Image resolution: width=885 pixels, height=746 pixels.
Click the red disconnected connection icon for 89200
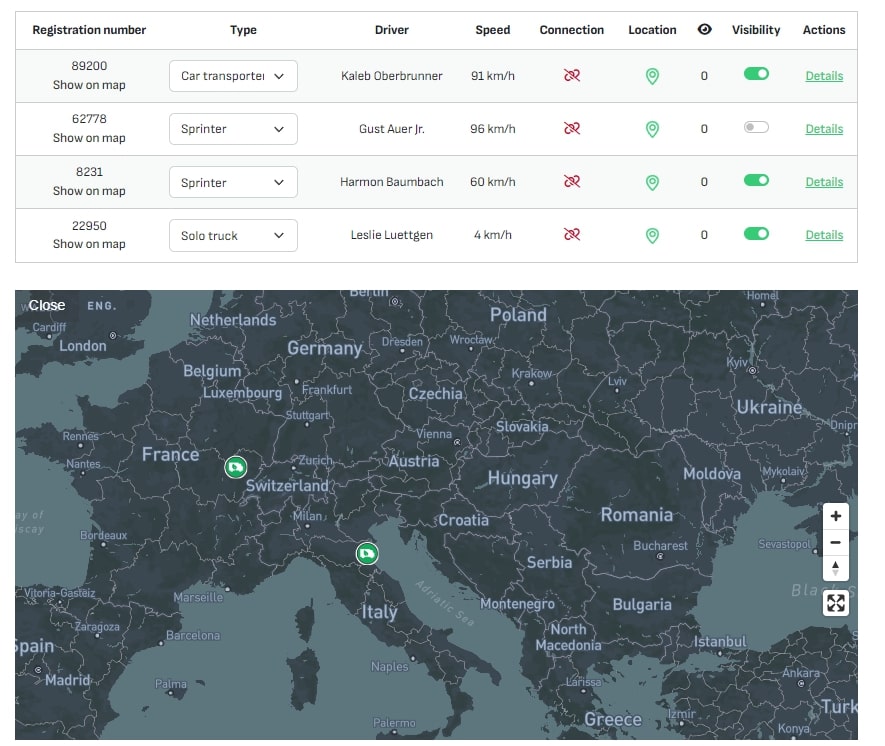571,74
